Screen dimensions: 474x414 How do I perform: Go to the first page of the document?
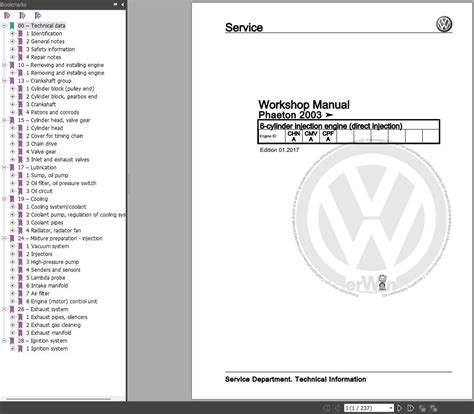pyautogui.click(x=327, y=408)
